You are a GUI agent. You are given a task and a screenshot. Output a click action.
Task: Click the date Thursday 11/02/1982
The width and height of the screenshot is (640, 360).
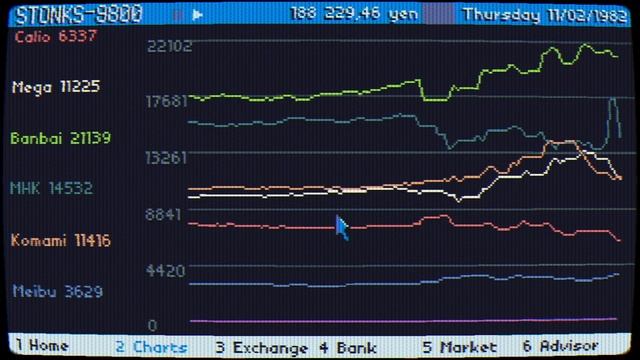click(x=545, y=15)
